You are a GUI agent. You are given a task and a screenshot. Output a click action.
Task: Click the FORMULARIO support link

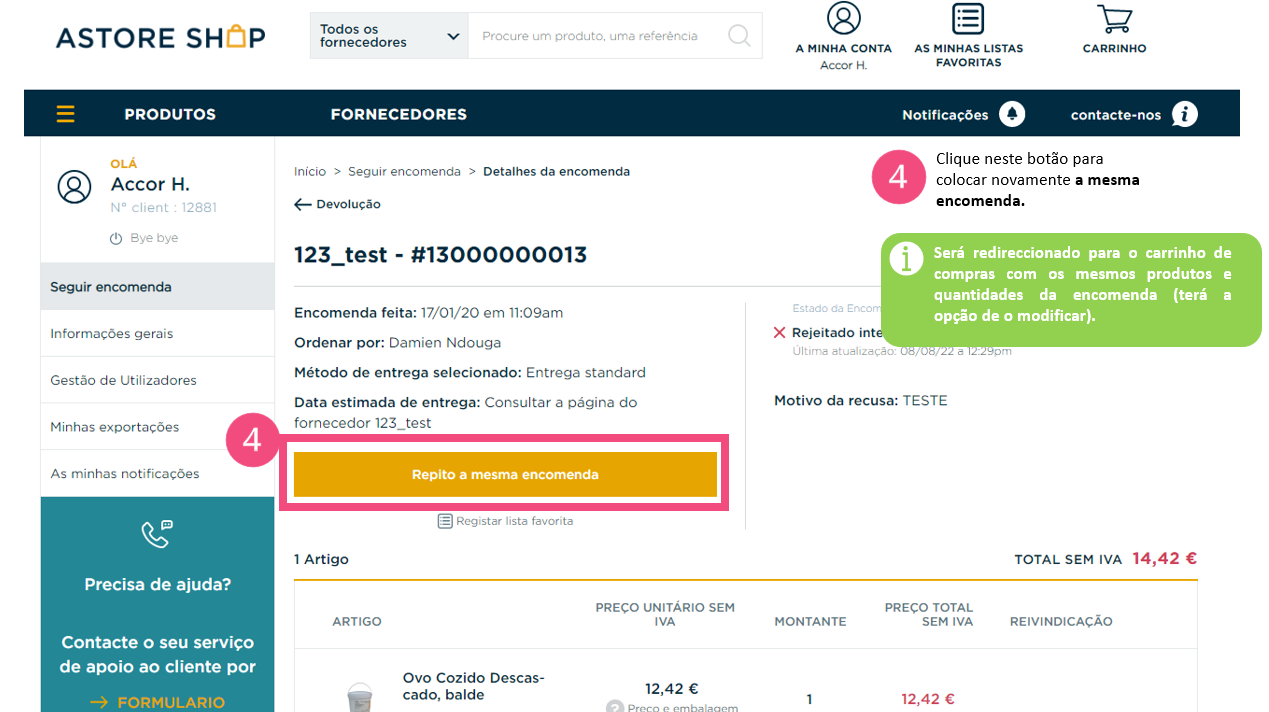[x=157, y=702]
